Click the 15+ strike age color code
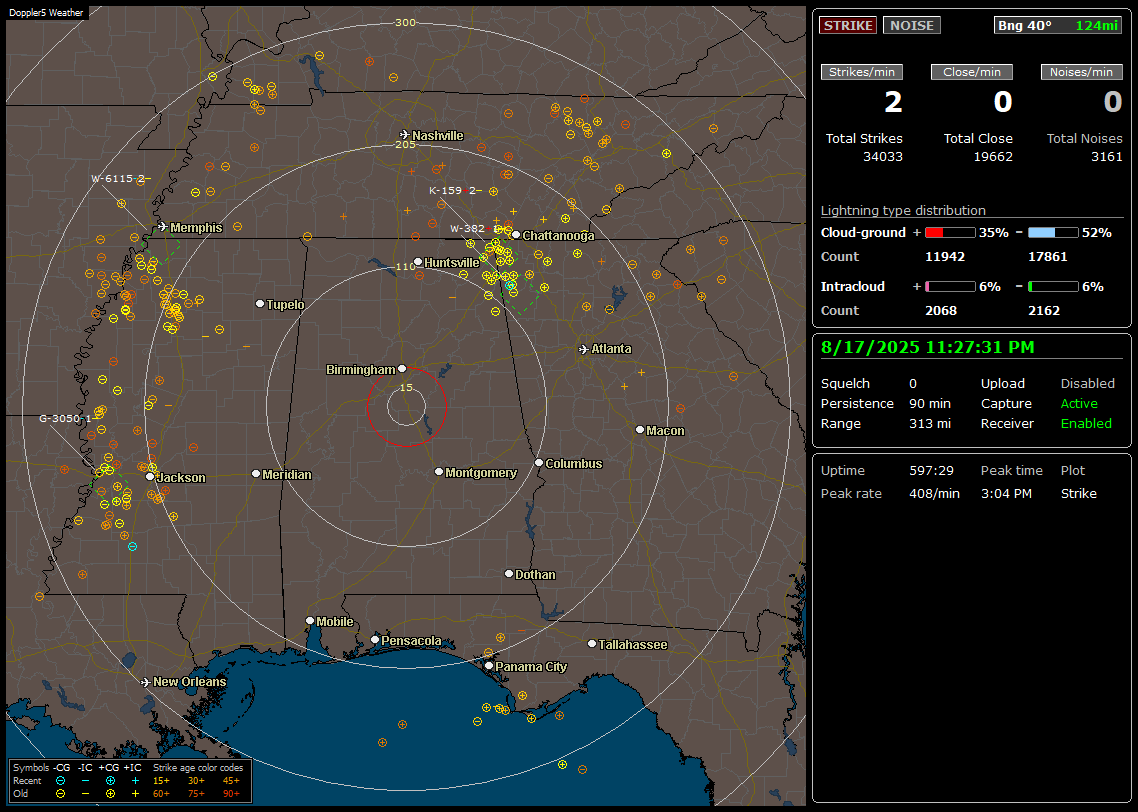This screenshot has height=812, width=1138. tap(161, 781)
